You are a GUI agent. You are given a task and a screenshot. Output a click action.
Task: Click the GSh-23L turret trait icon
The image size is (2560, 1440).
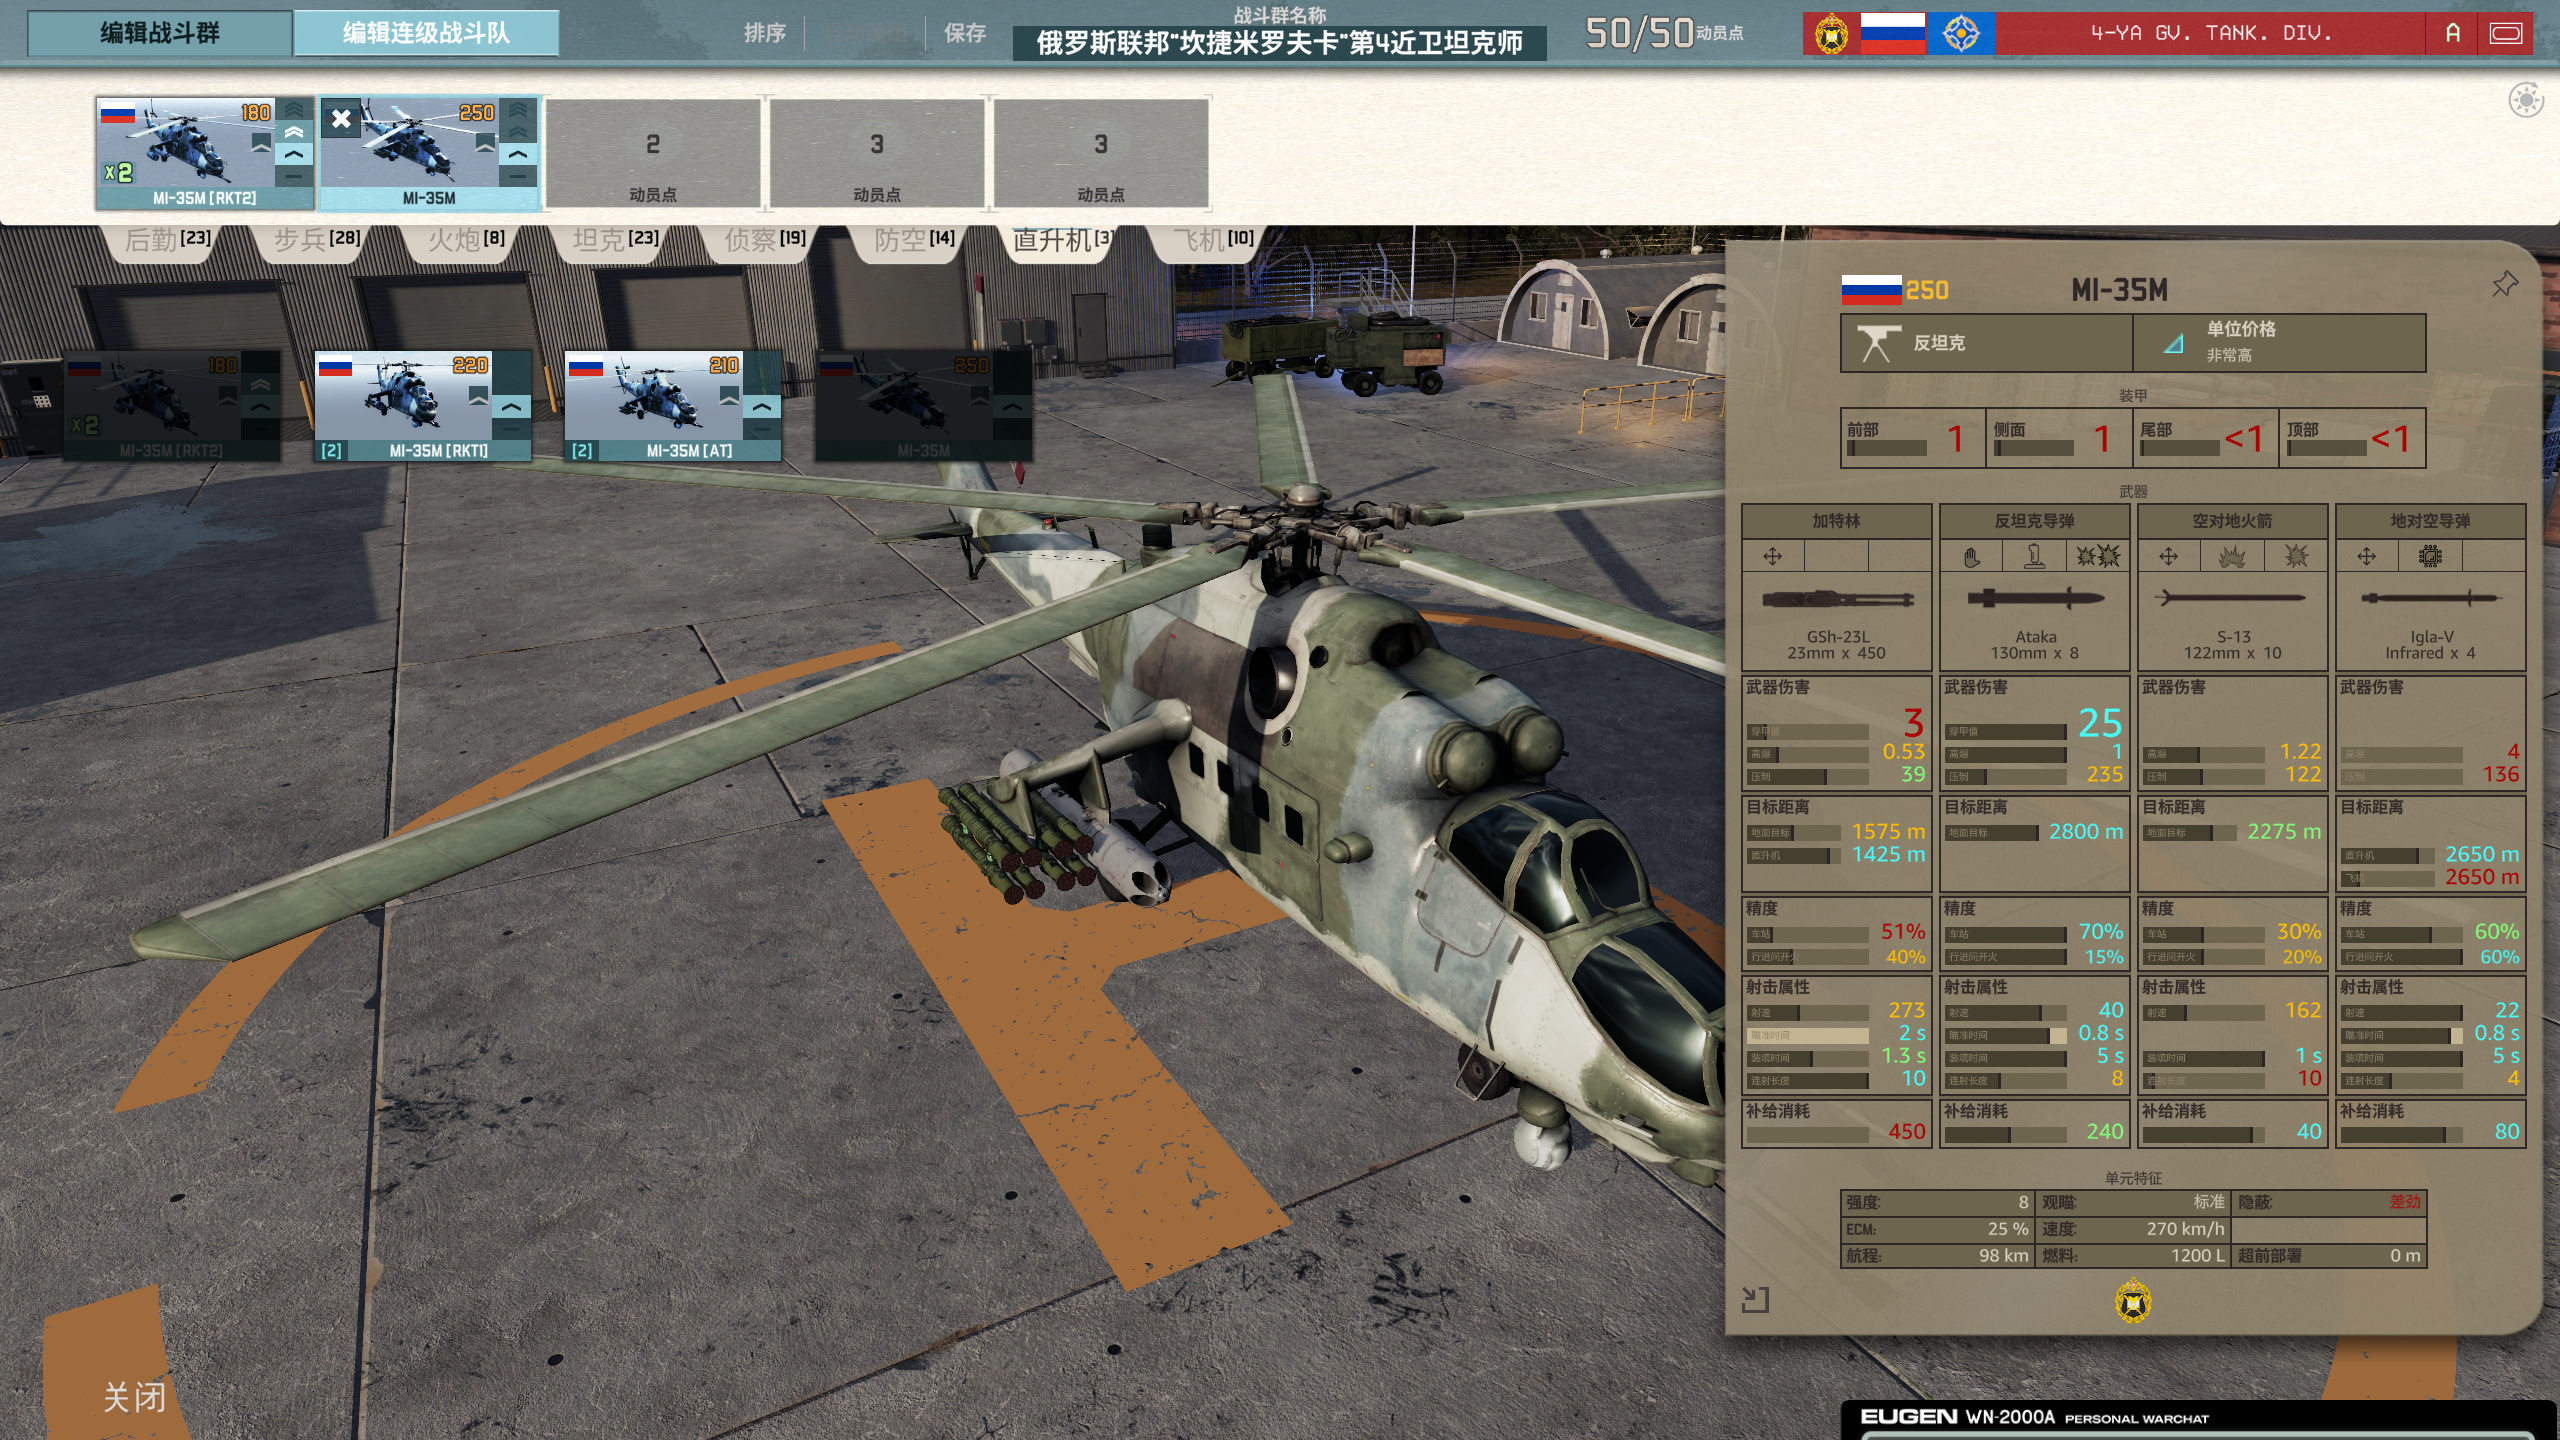click(1772, 556)
